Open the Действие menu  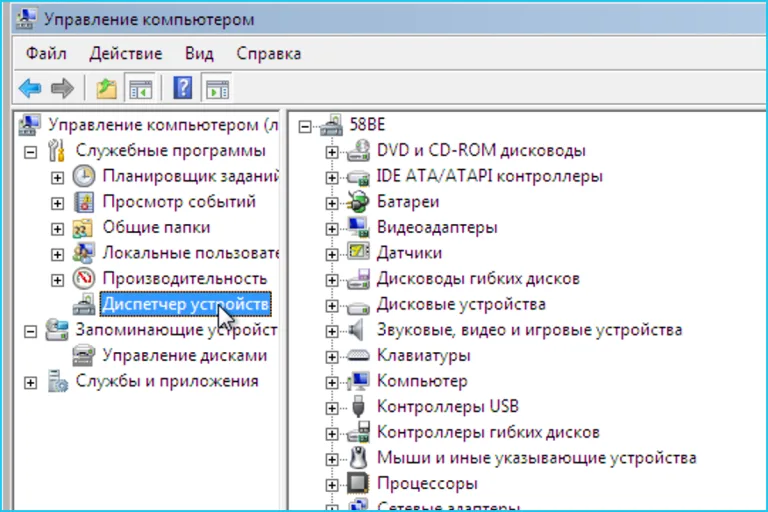click(126, 53)
